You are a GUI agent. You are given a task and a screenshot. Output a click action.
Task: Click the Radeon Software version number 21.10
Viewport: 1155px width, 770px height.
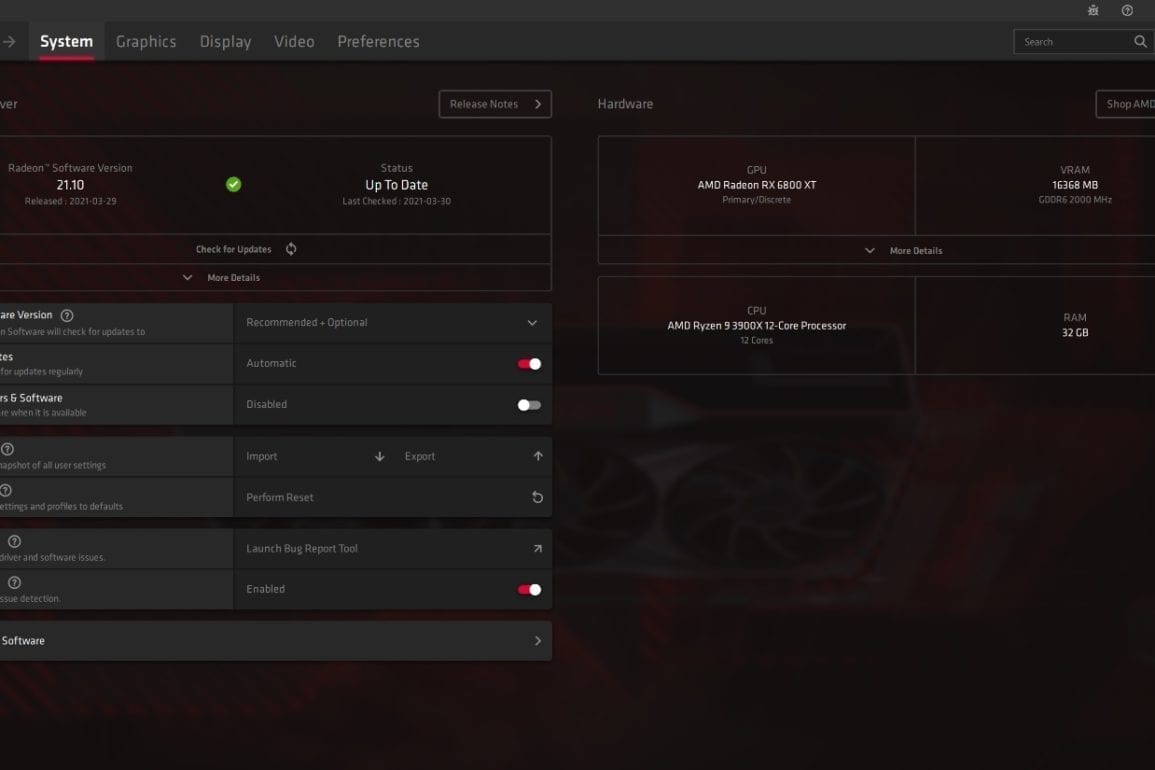pos(70,185)
